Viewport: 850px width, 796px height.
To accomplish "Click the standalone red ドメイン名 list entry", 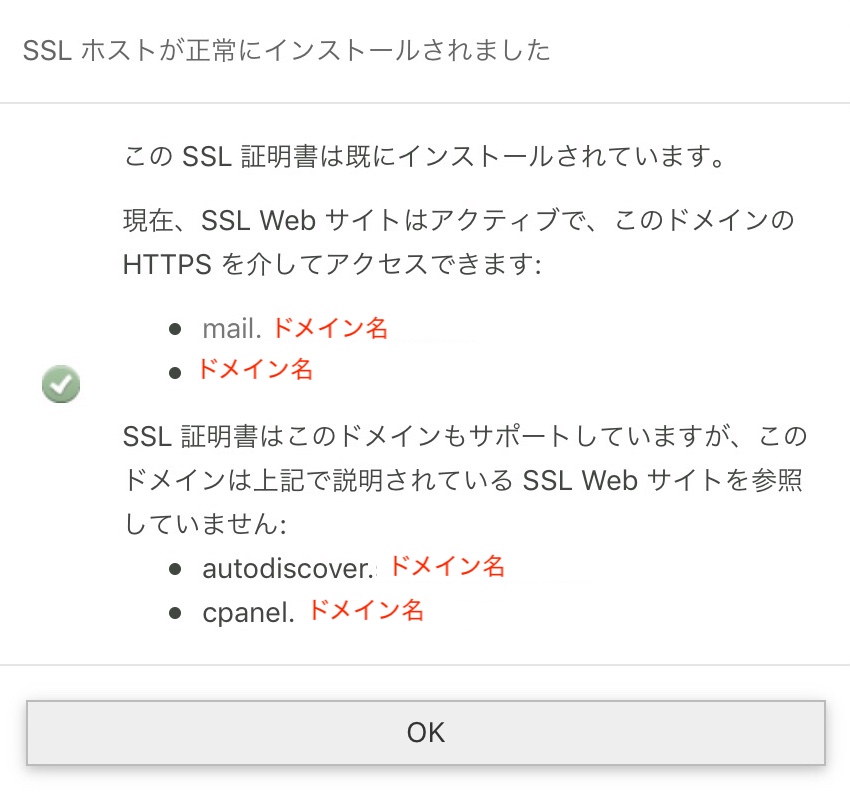I will (x=255, y=369).
